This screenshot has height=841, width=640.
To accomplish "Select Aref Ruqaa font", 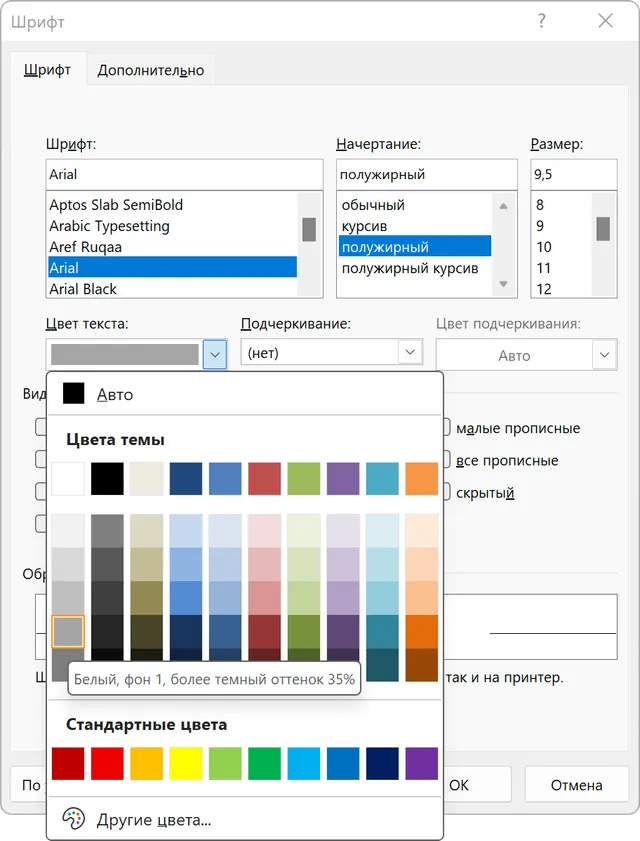I will point(172,247).
